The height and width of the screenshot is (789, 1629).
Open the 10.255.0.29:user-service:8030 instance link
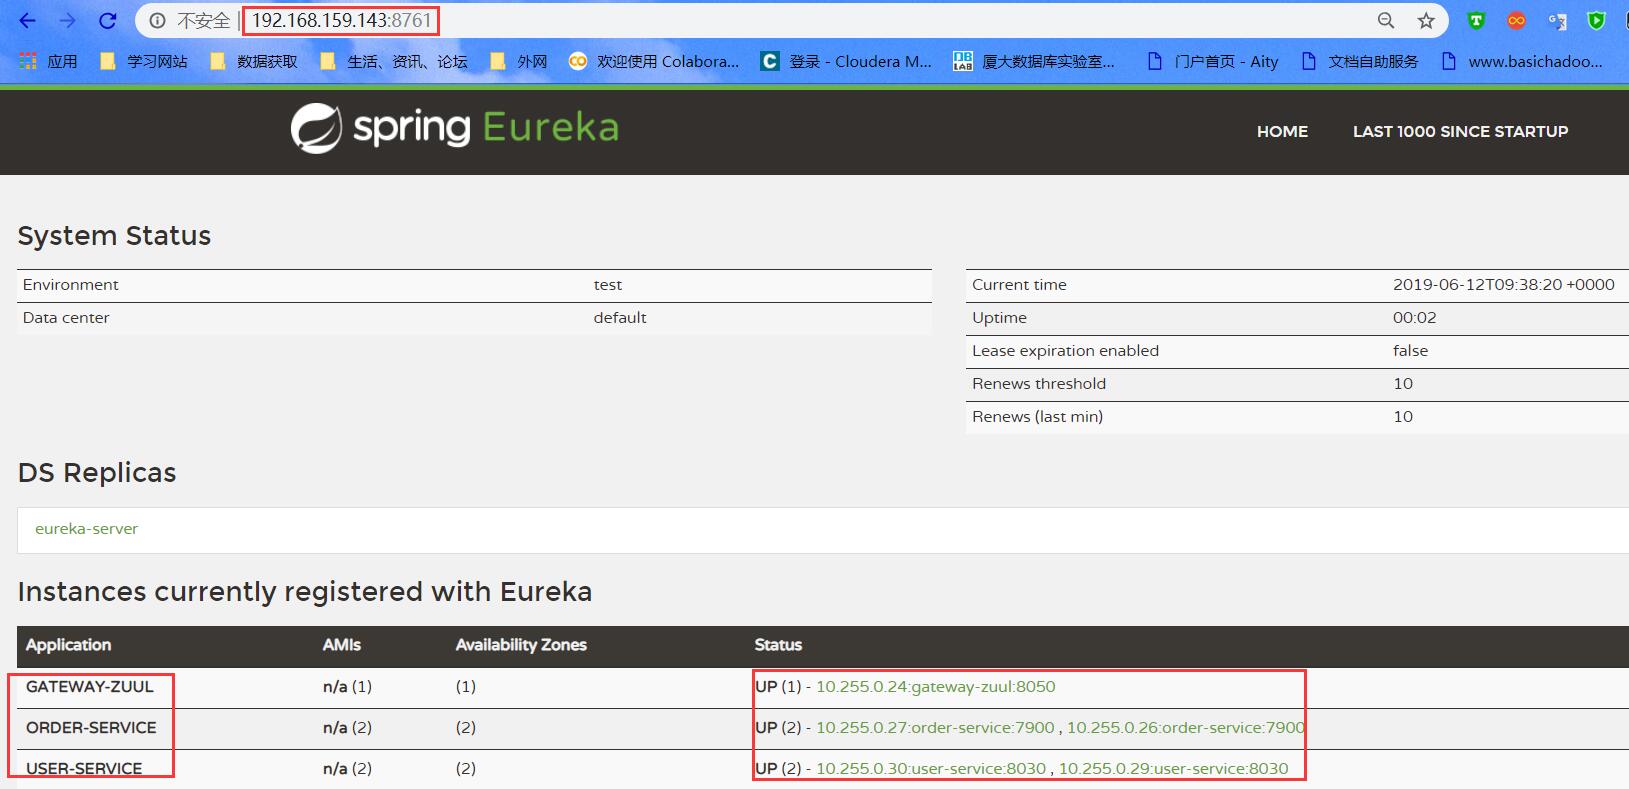click(x=1173, y=768)
